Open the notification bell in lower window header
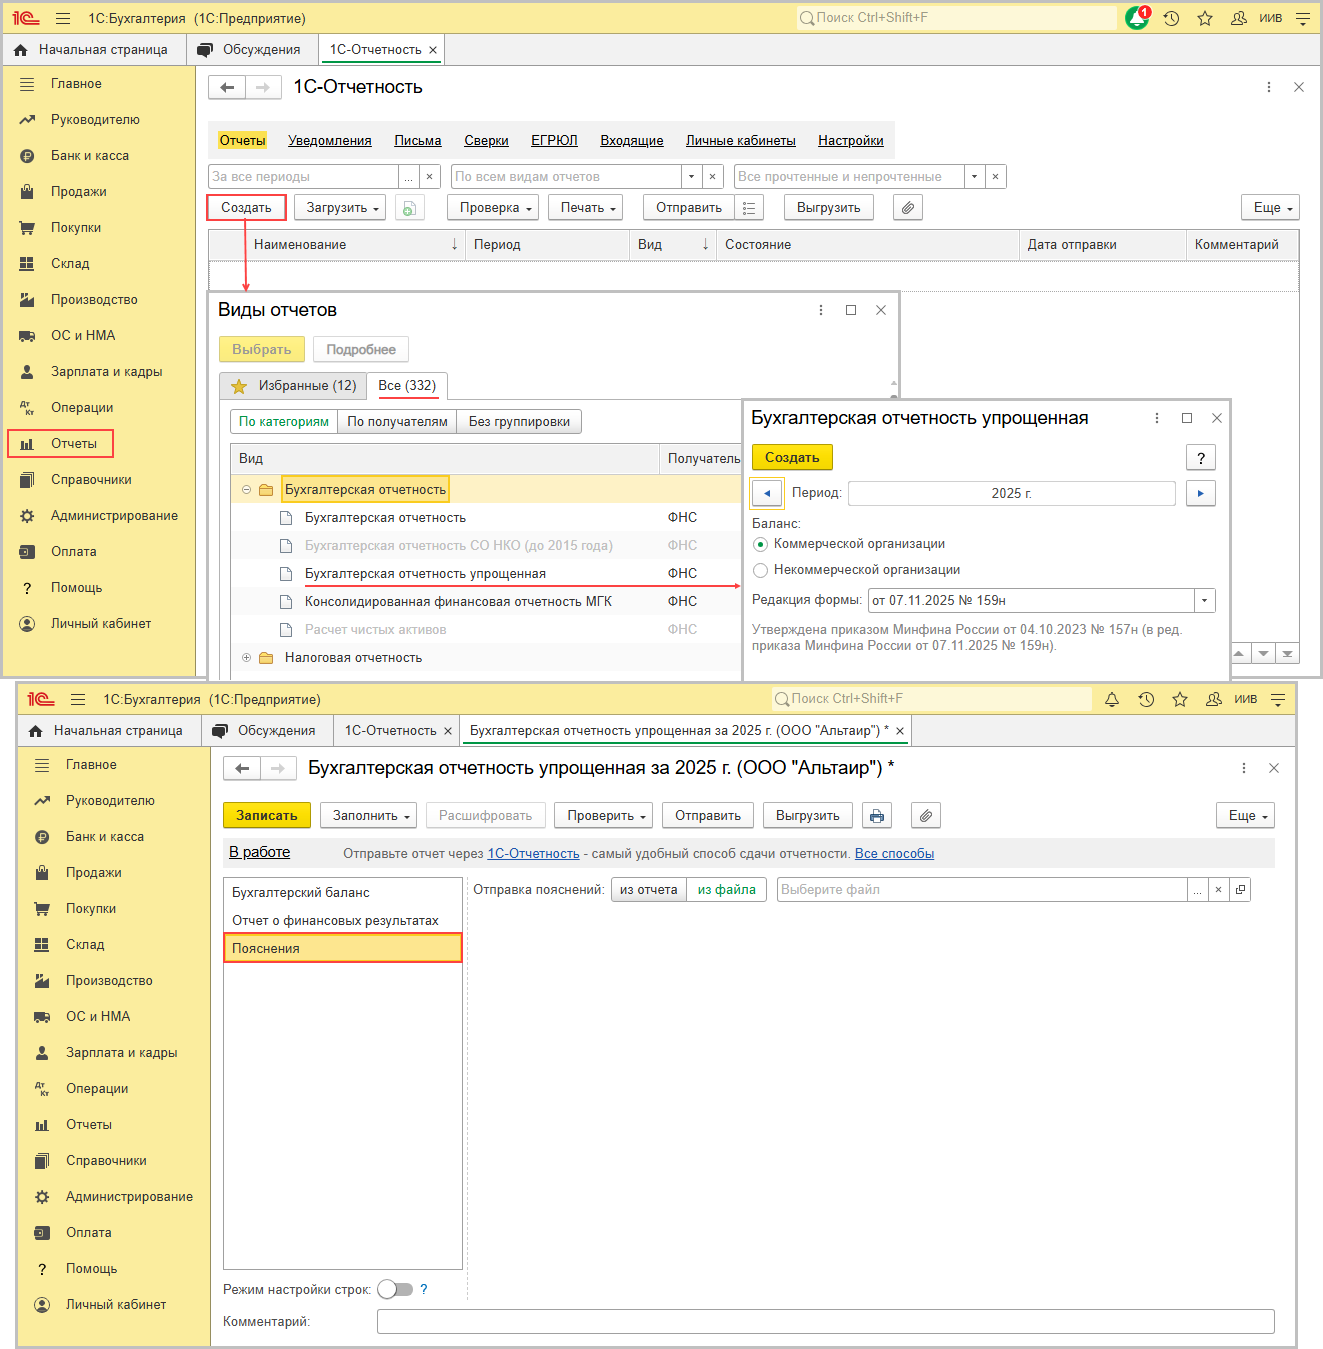This screenshot has height=1349, width=1323. tap(1112, 699)
